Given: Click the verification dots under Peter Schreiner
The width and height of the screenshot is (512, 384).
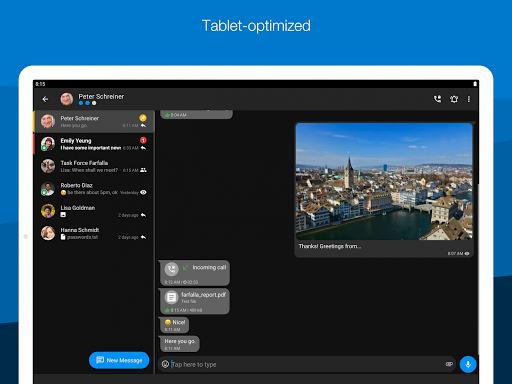Looking at the screenshot, I should (x=87, y=103).
